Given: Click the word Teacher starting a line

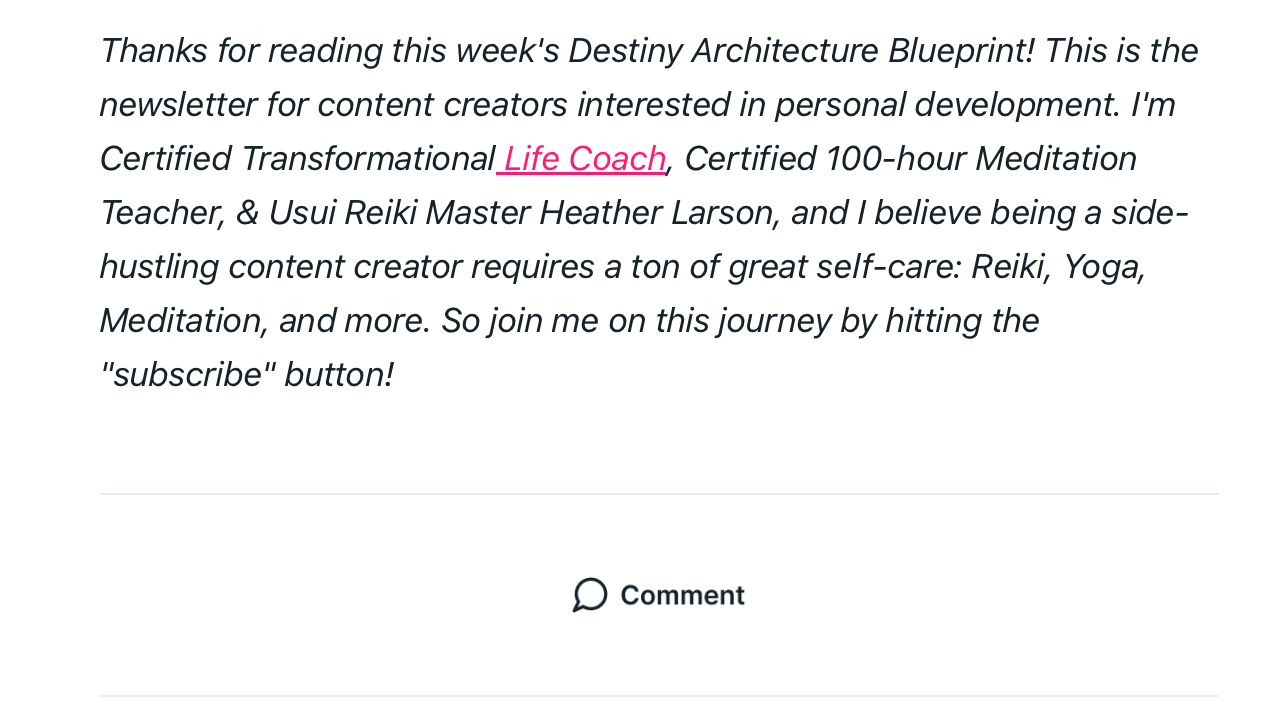Looking at the screenshot, I should 159,212.
